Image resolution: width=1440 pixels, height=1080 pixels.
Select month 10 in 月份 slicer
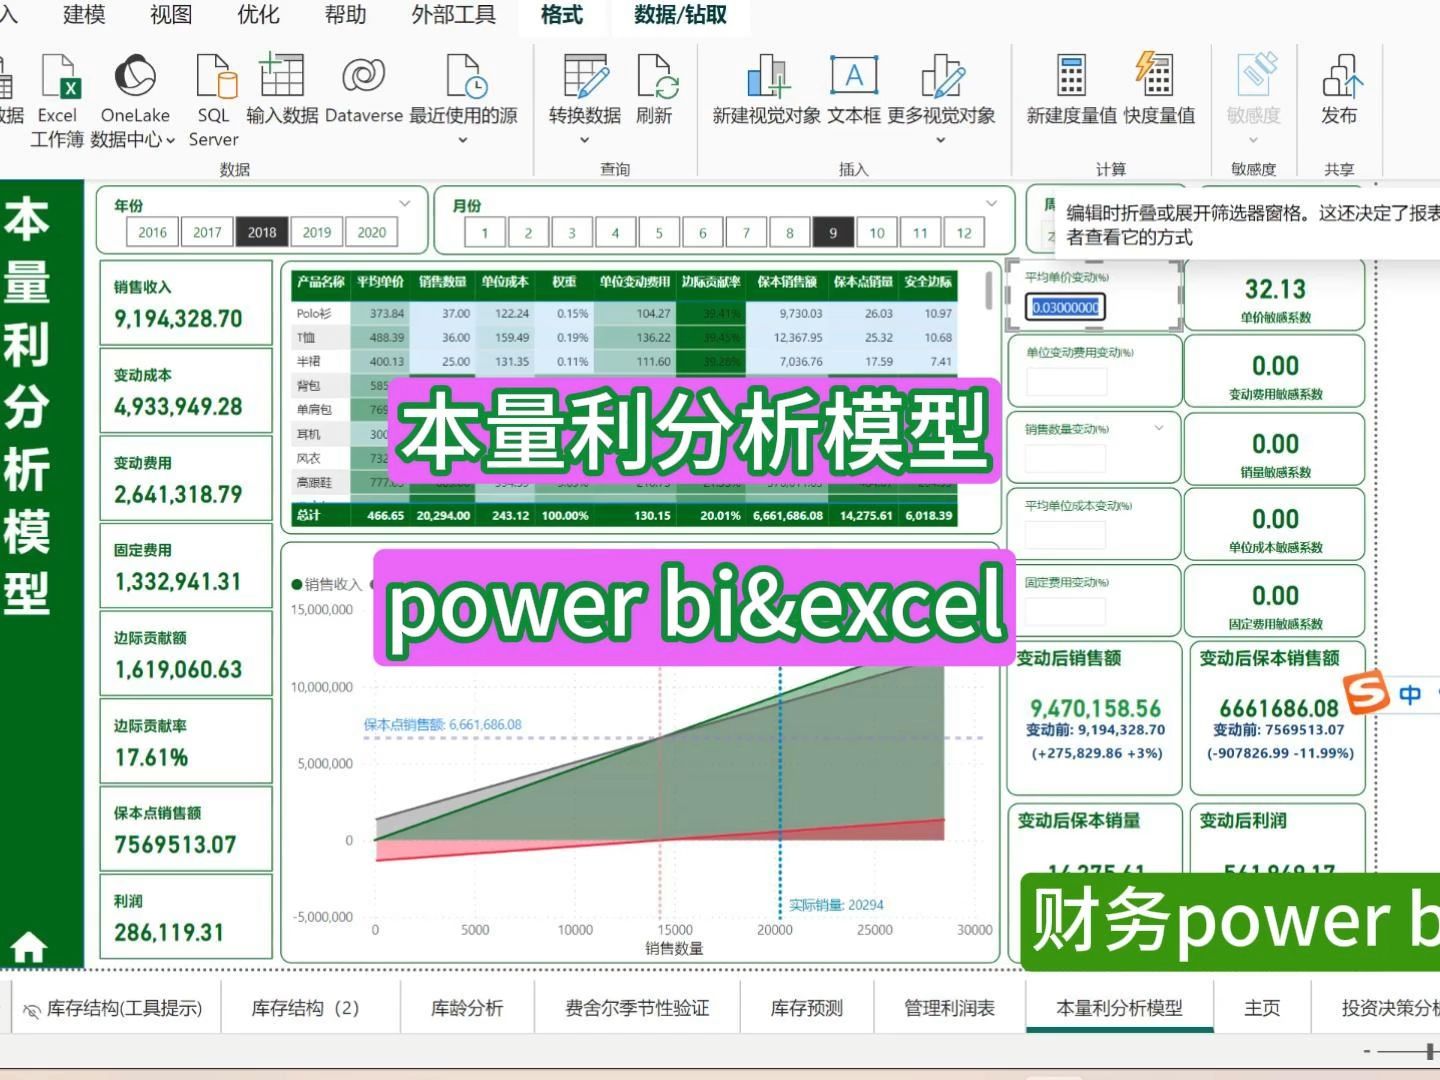[877, 233]
